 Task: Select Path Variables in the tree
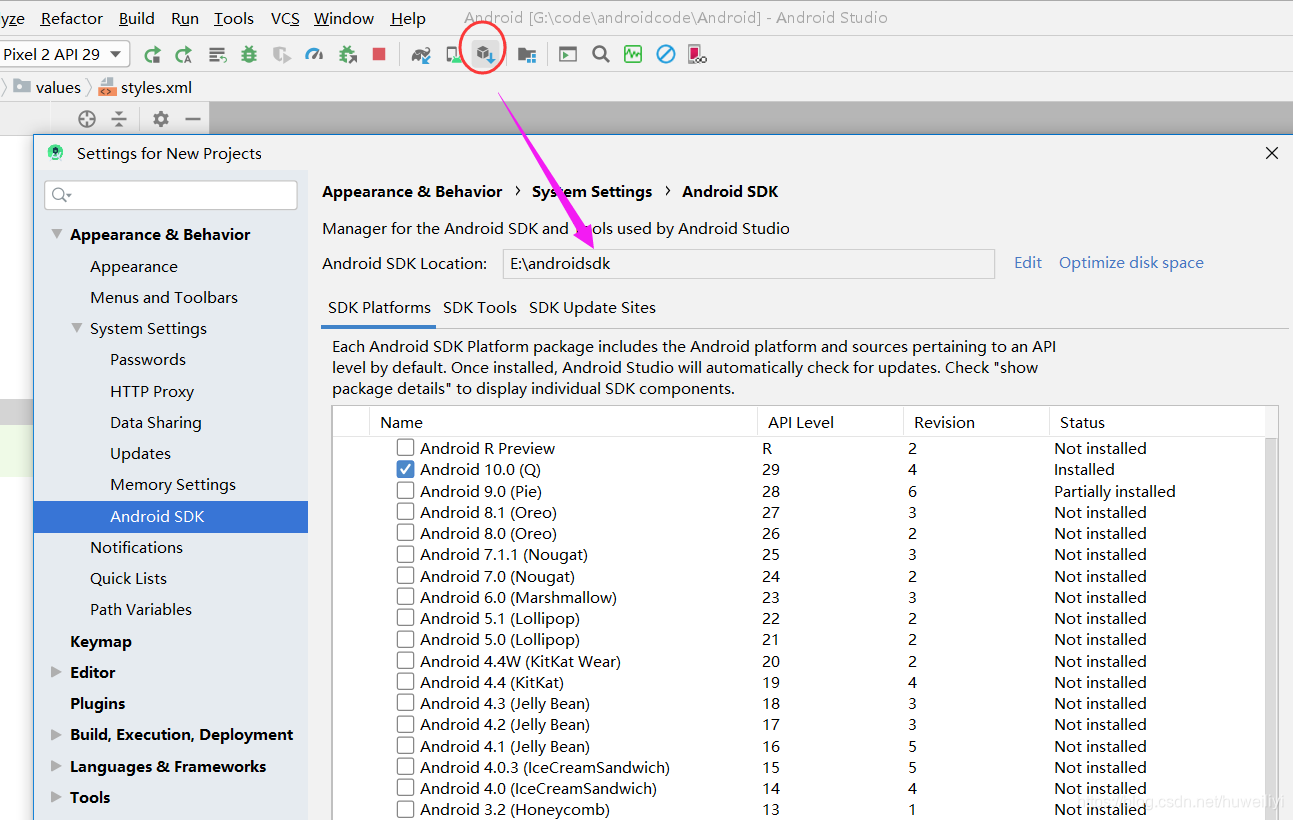pos(141,610)
